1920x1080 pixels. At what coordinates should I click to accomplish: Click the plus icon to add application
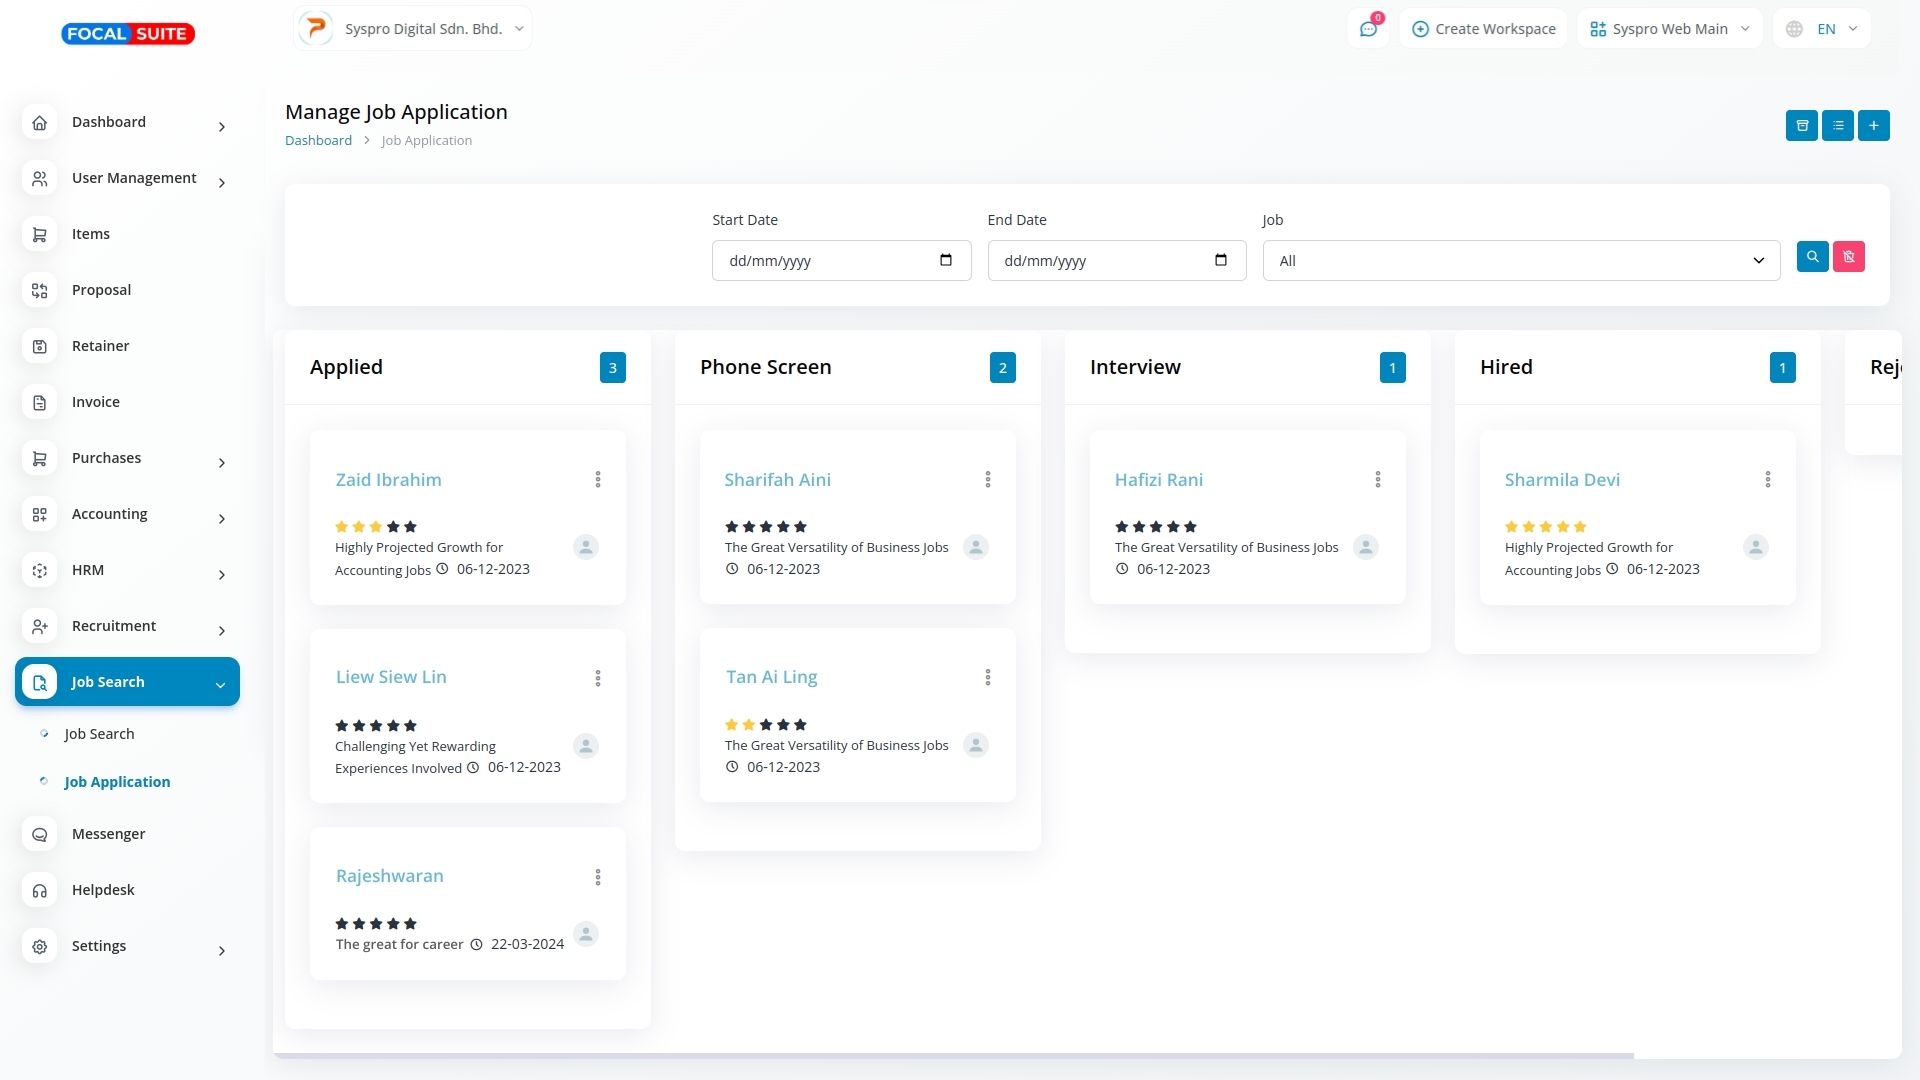coord(1873,125)
